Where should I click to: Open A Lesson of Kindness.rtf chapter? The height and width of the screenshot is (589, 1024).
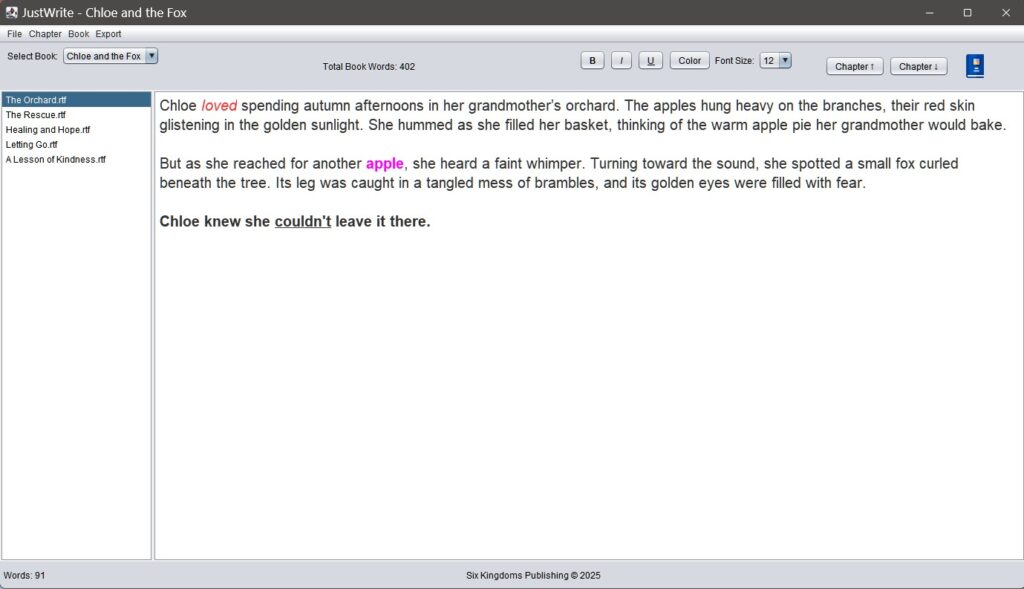tap(55, 160)
